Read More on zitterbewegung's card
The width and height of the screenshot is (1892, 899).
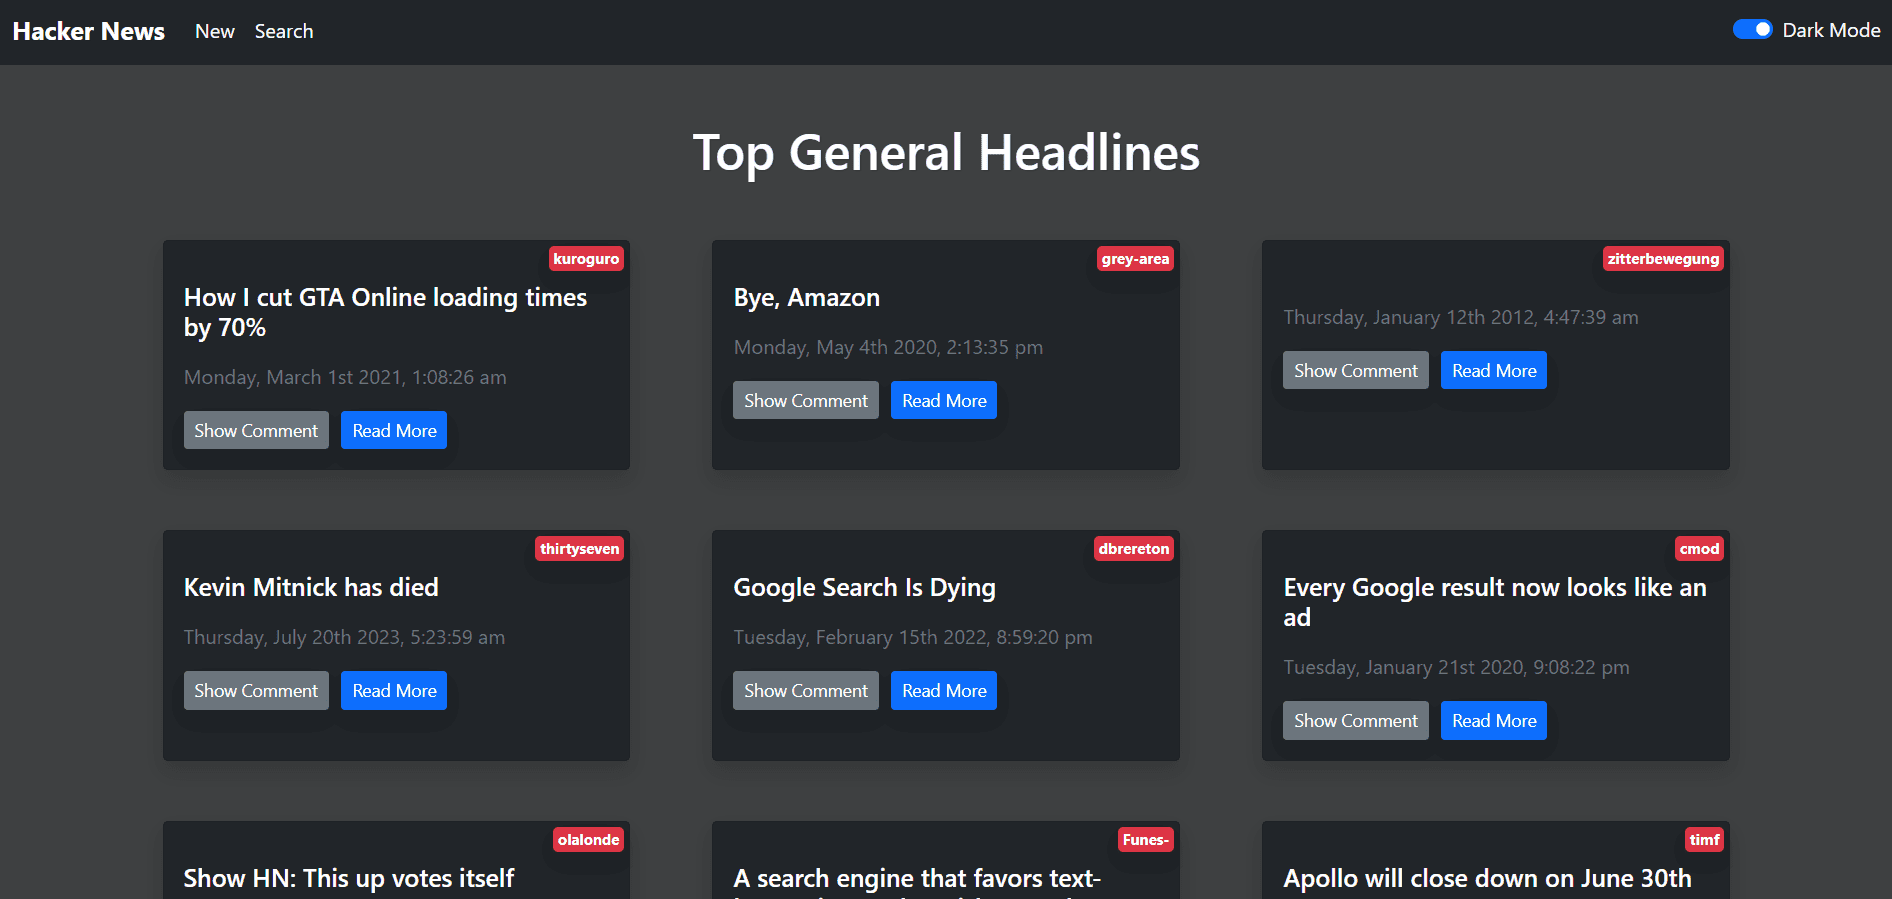[1494, 370]
